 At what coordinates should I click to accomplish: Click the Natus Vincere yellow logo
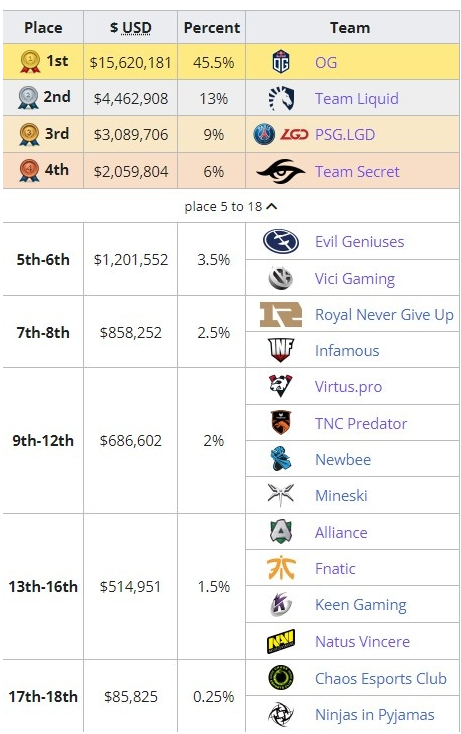coord(281,641)
